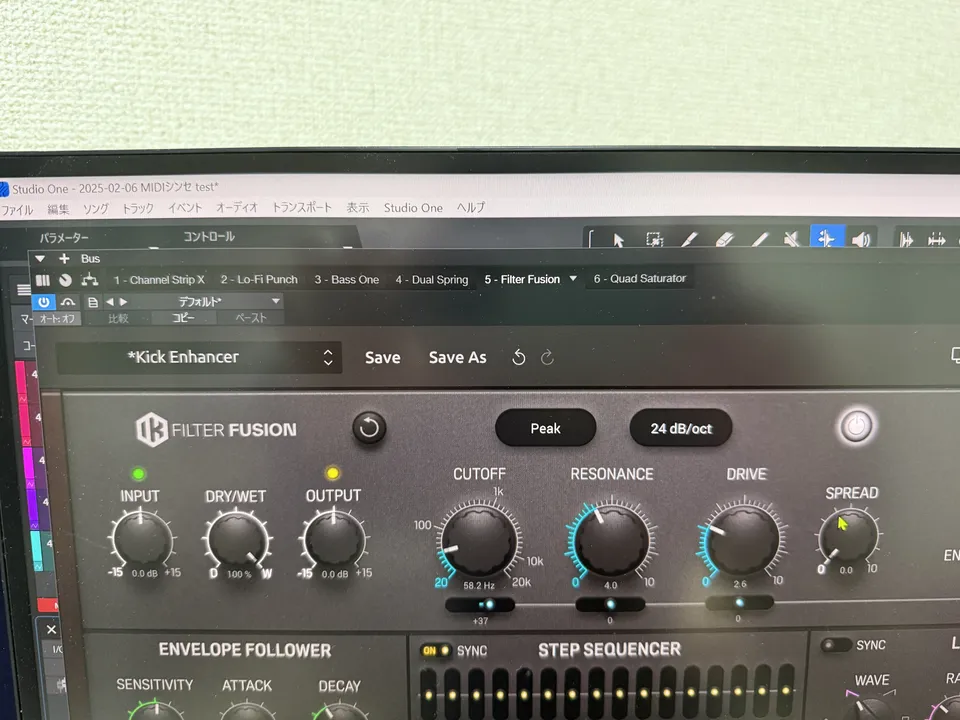Click the Peak filter type button
The image size is (960, 720).
coord(545,428)
